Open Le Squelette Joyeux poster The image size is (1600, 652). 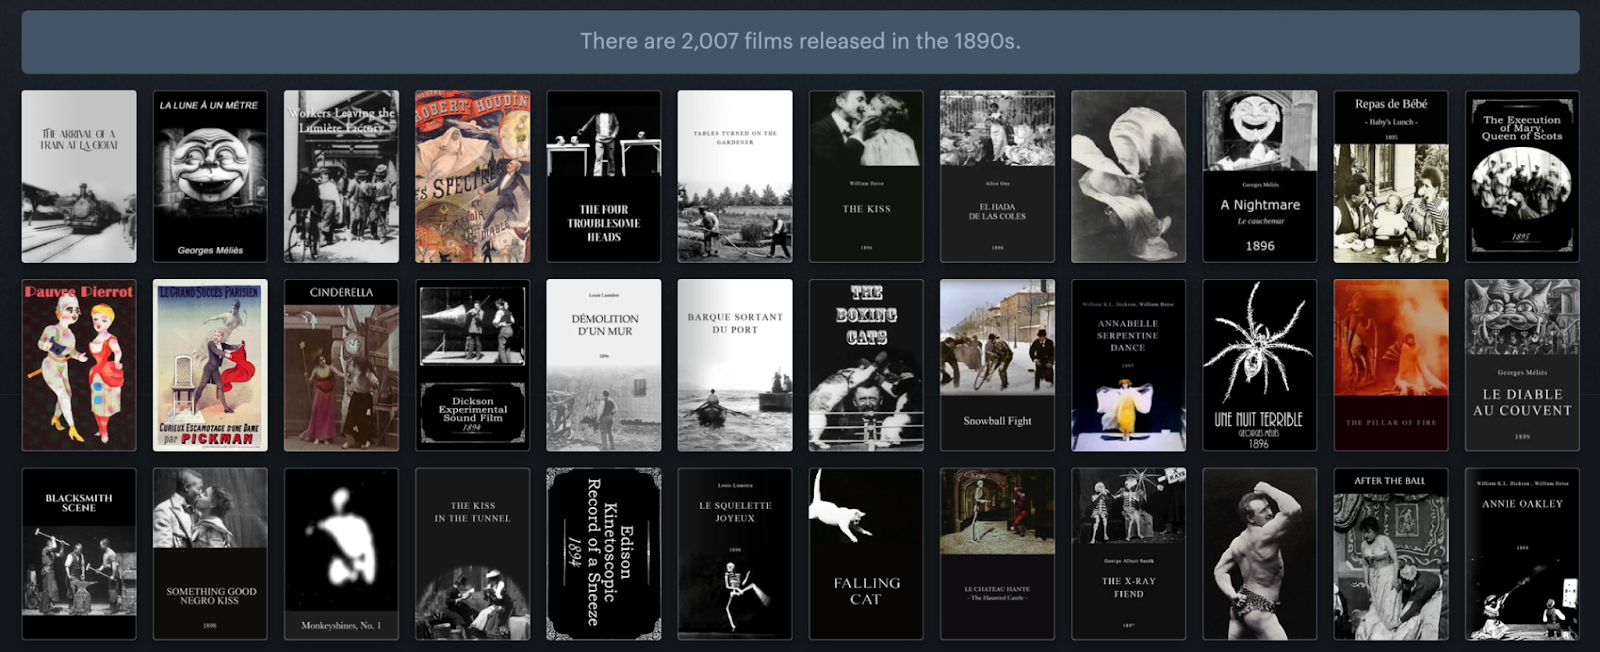pos(735,554)
